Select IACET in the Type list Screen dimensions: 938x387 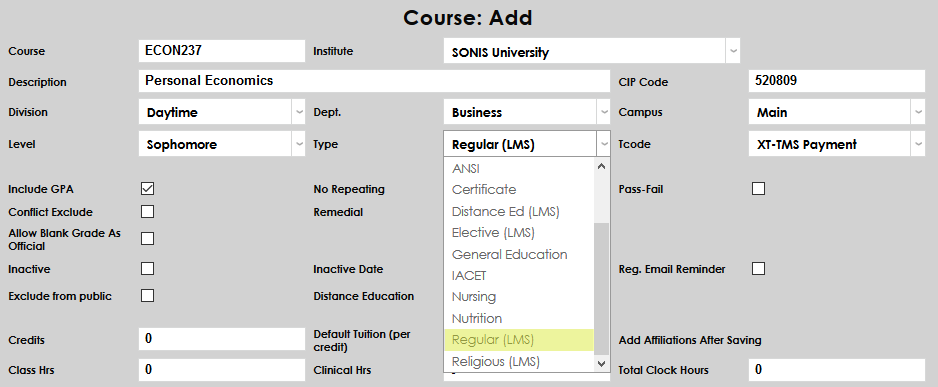(x=519, y=276)
